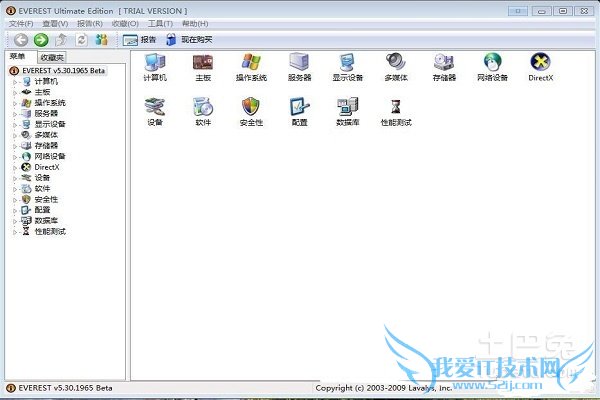This screenshot has height=400, width=600.
Task: Open the 查看(V) menu
Action: click(x=55, y=24)
